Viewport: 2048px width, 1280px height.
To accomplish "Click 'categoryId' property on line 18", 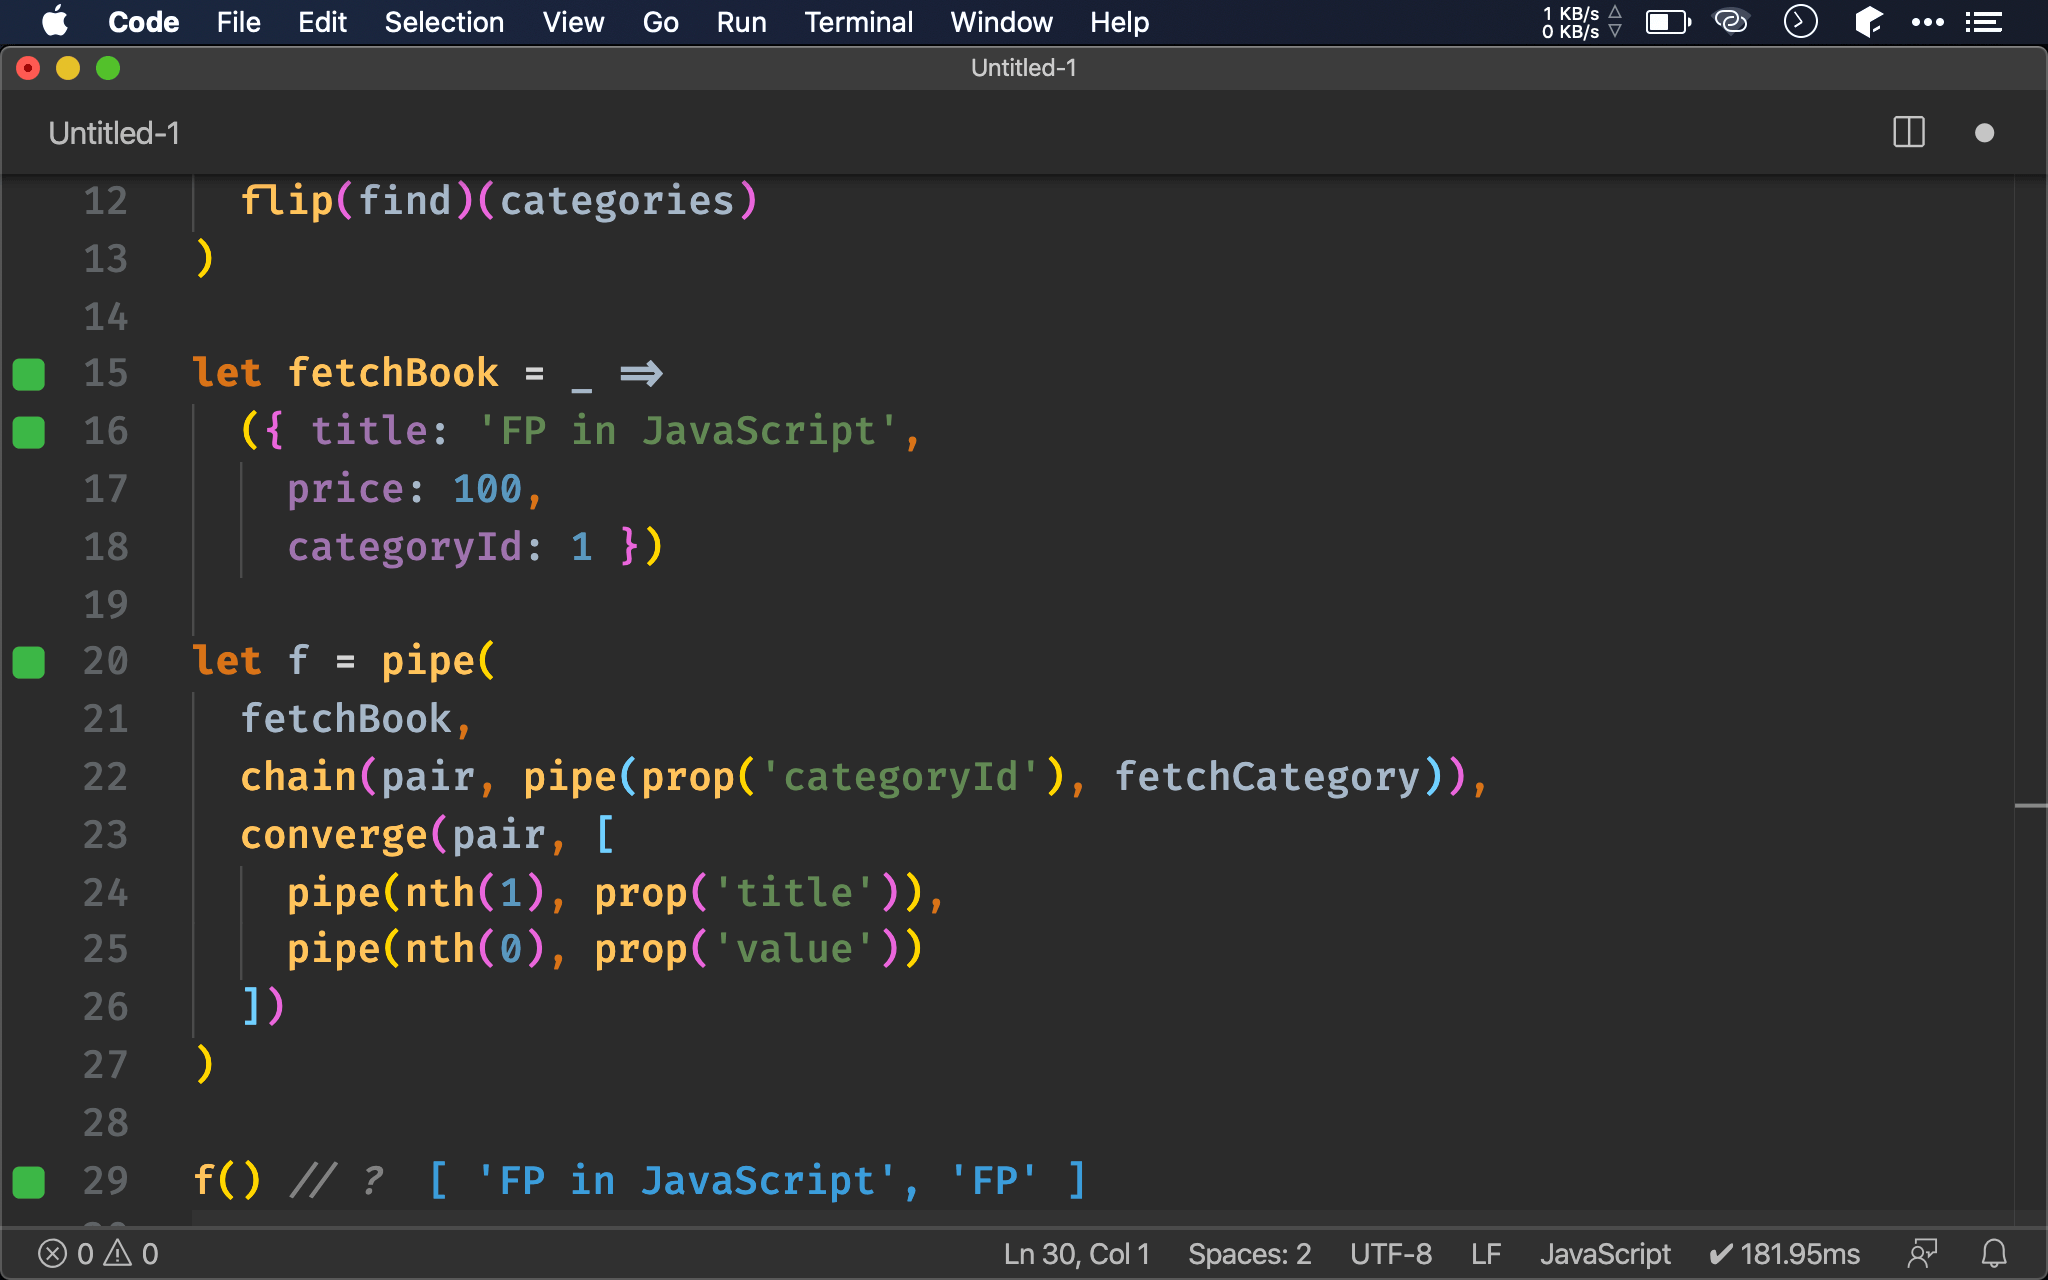I will click(x=405, y=547).
